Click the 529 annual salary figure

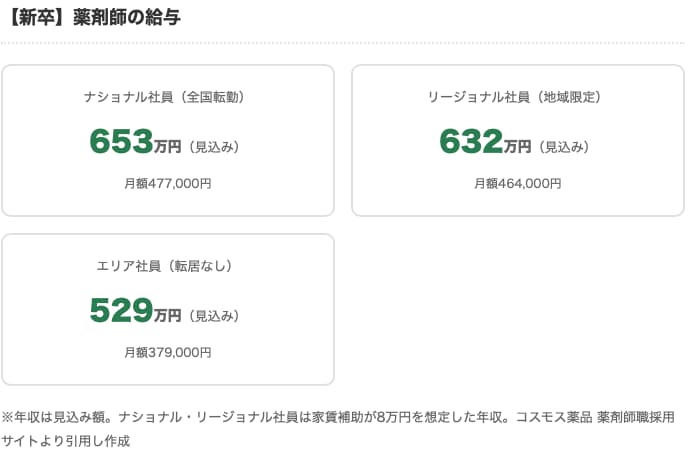(120, 311)
